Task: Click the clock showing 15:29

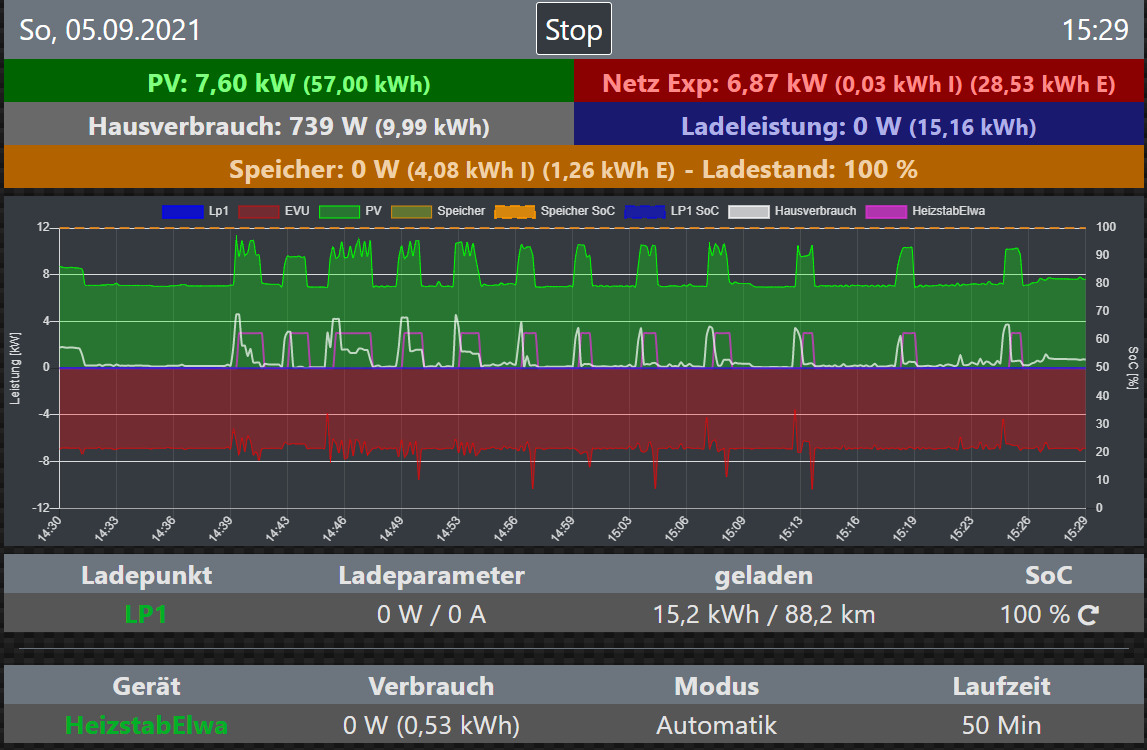Action: click(x=1095, y=30)
